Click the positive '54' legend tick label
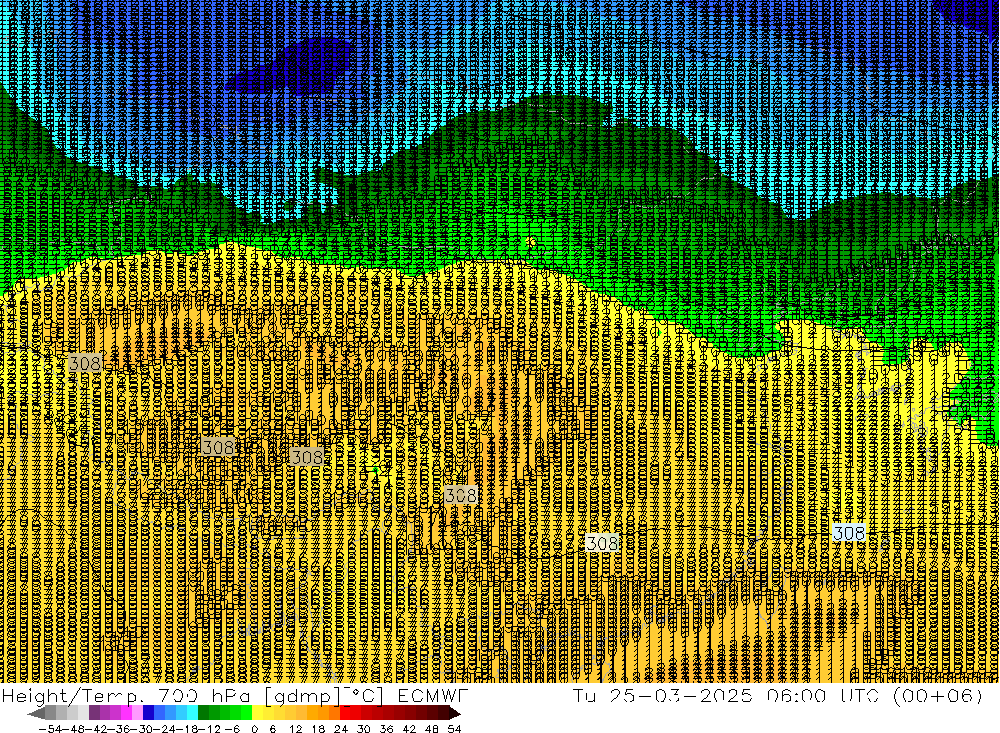This screenshot has height=733, width=1000. tap(455, 729)
